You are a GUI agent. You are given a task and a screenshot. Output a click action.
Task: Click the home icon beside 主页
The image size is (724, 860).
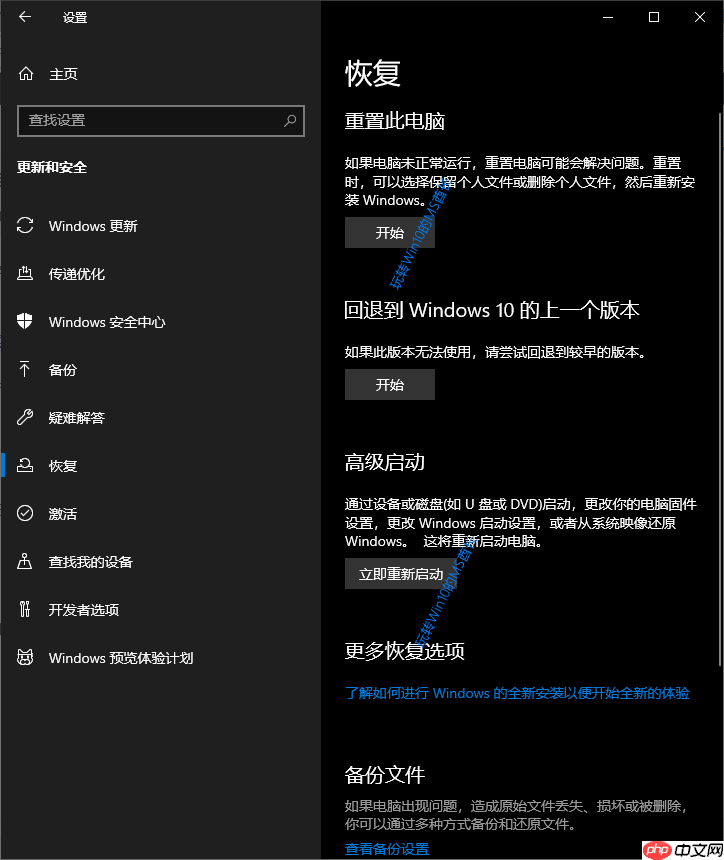[26, 73]
